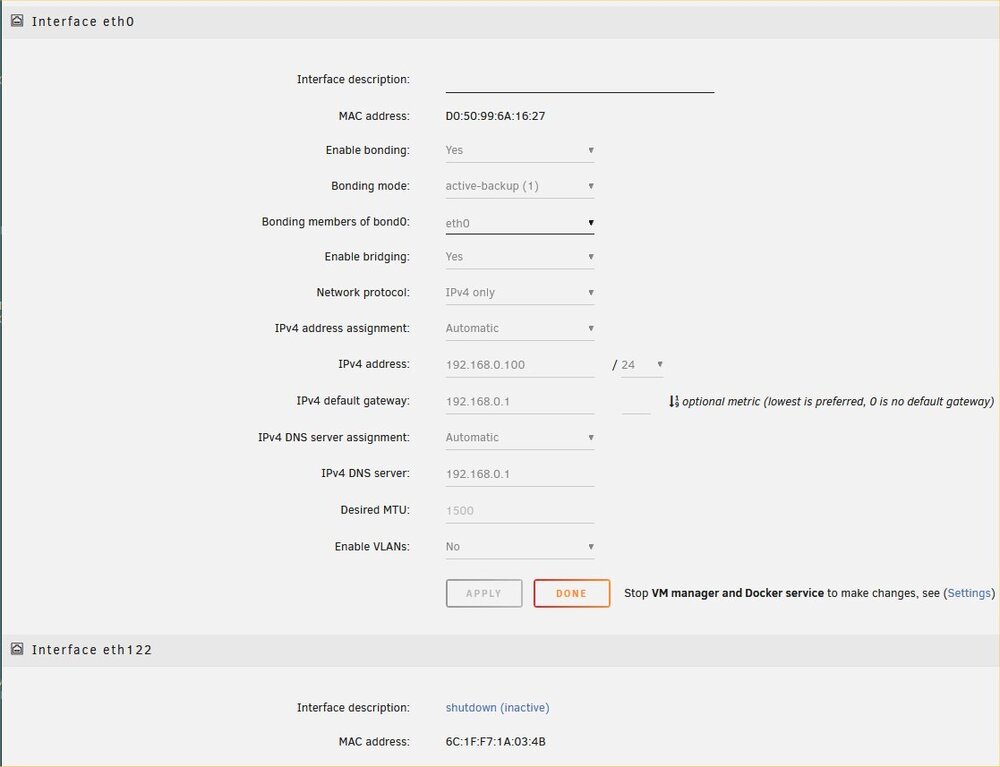Click the Enable bonding label
This screenshot has height=767, width=1000.
pos(368,150)
